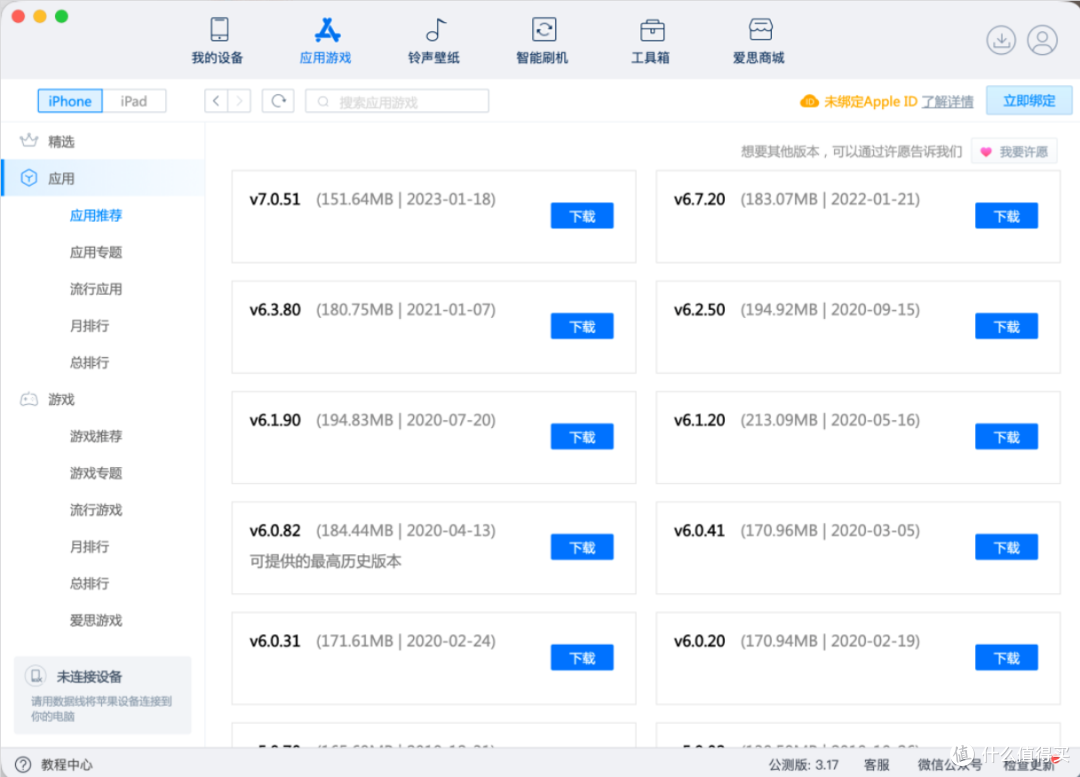Open 教程中心 tutorial center

66,765
